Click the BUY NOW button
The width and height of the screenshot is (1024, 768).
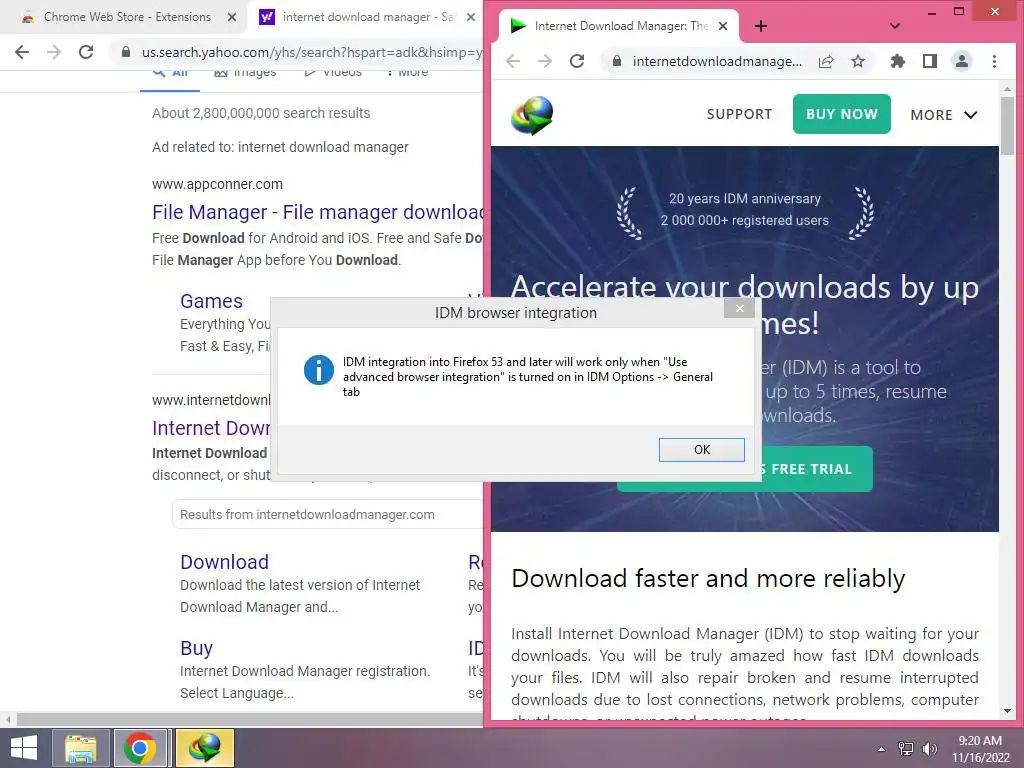841,114
